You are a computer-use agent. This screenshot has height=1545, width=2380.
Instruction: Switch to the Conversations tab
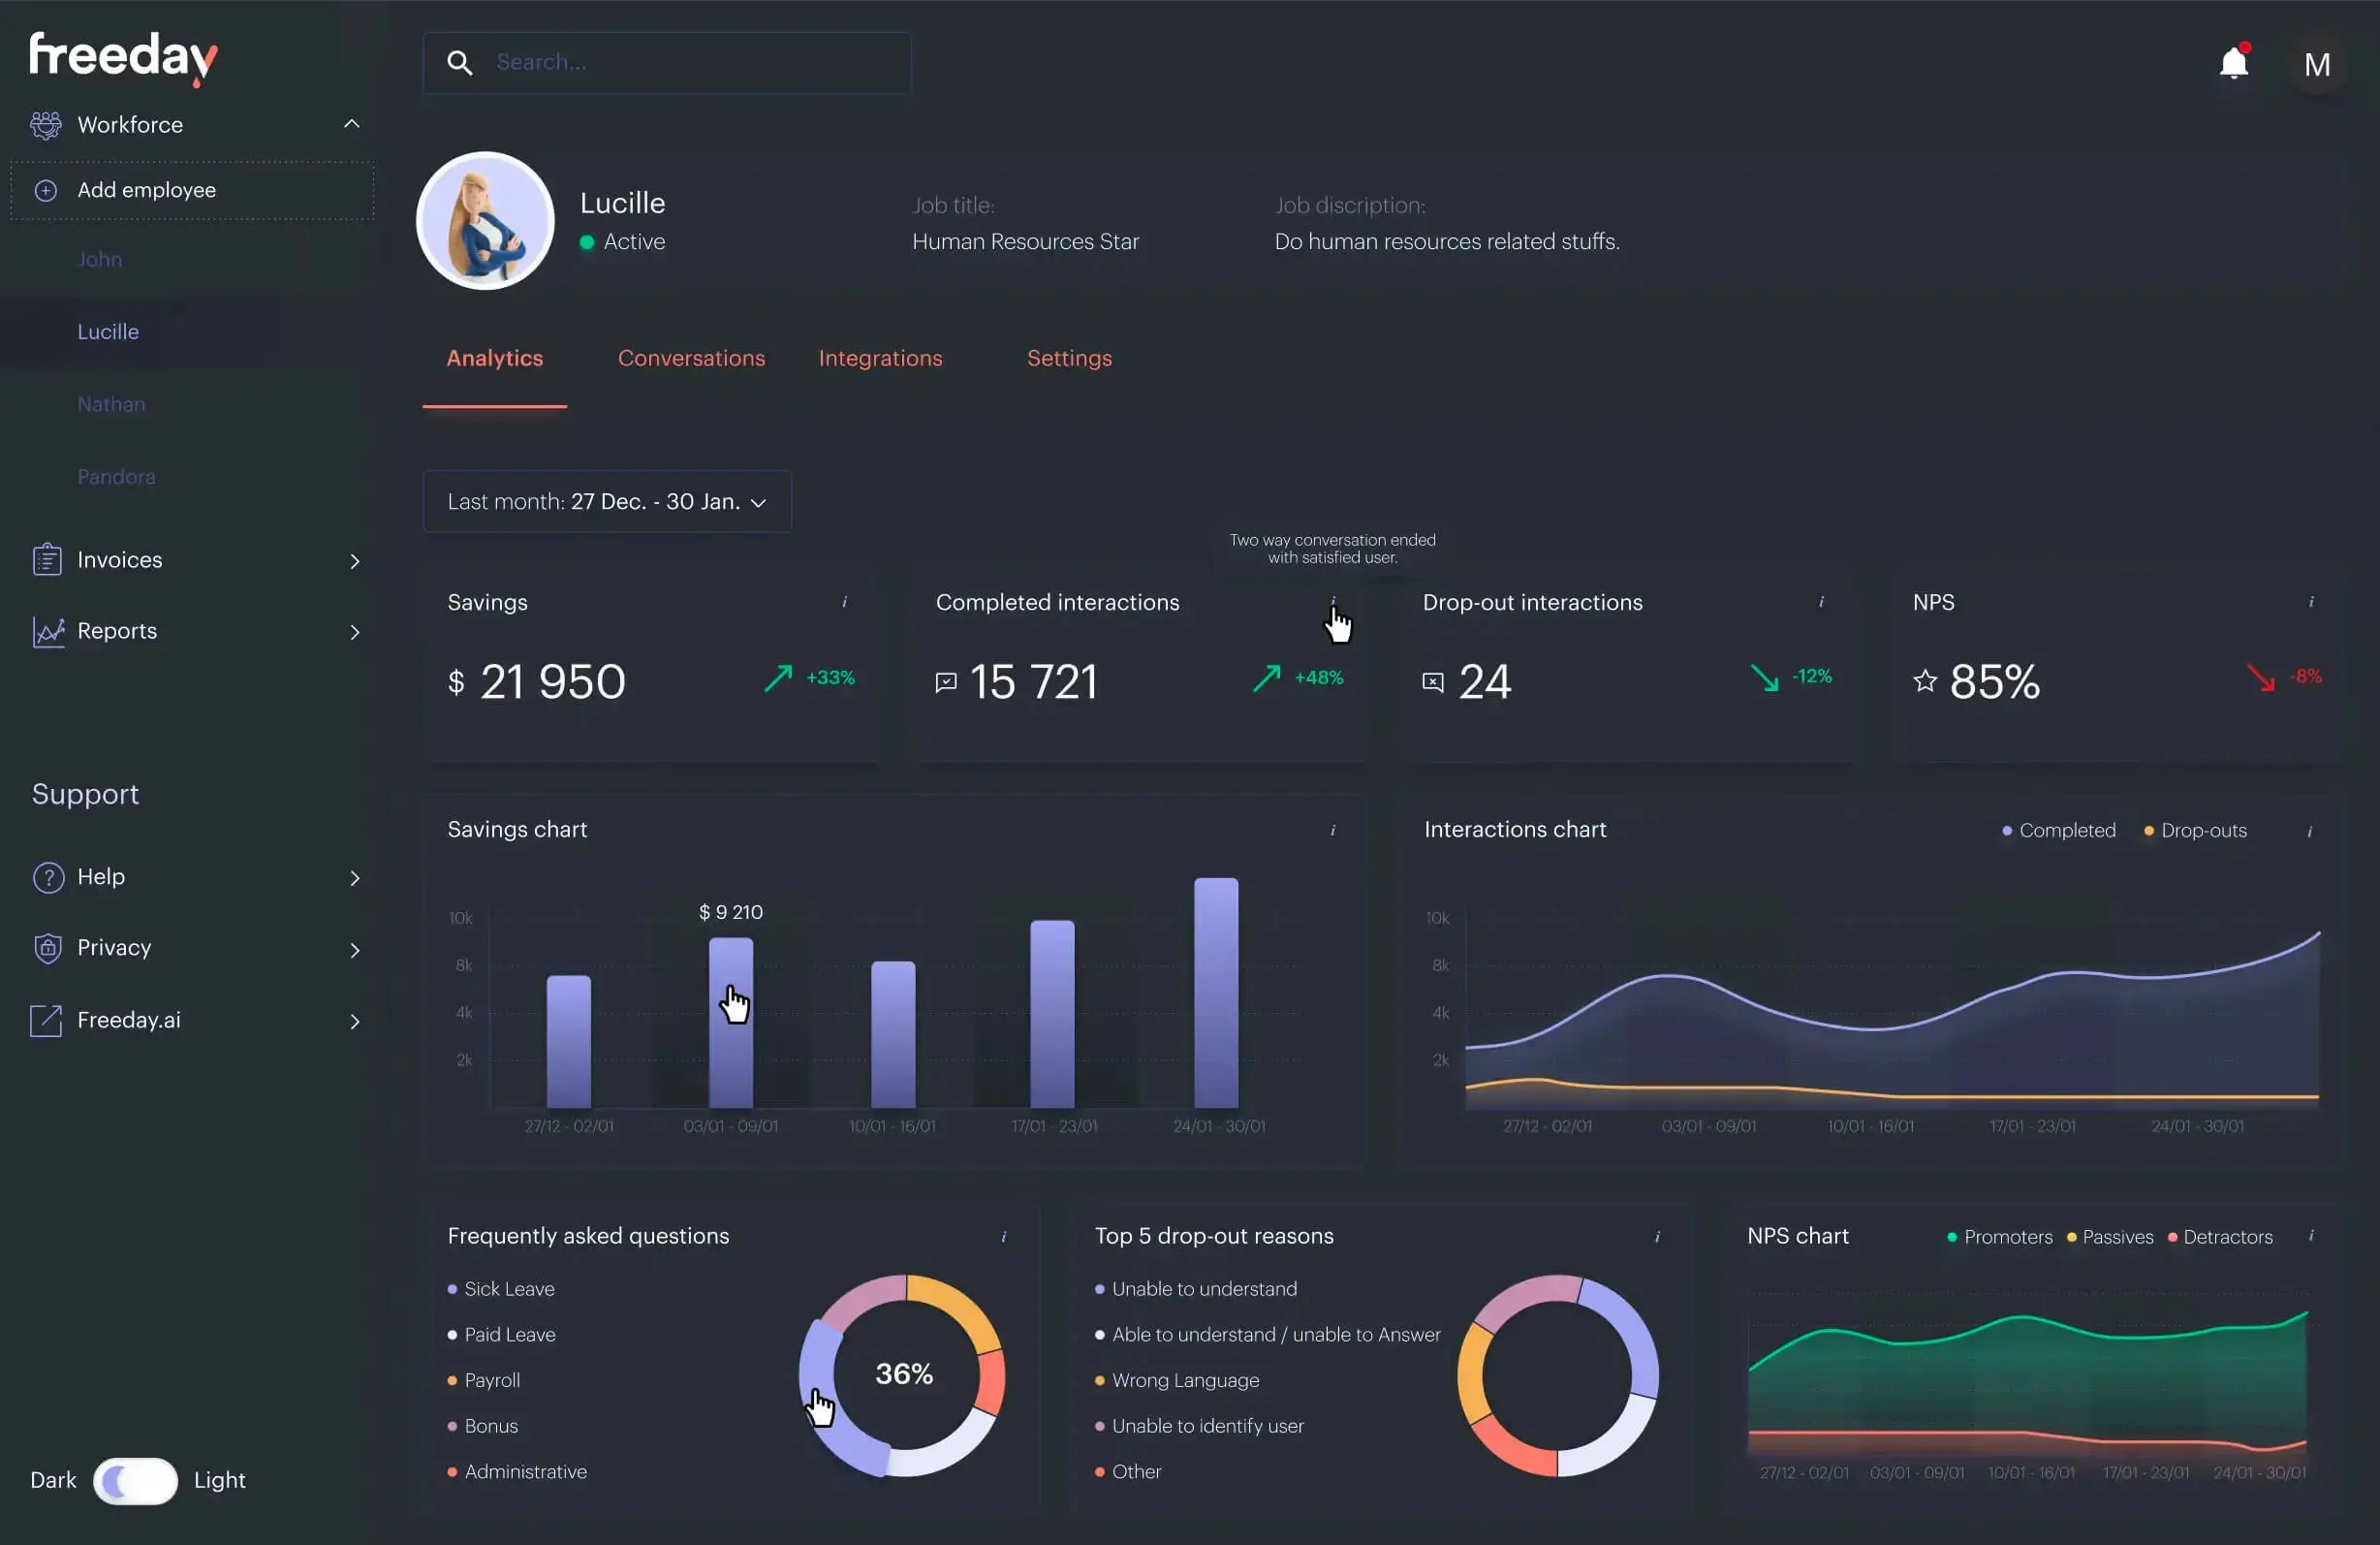691,358
